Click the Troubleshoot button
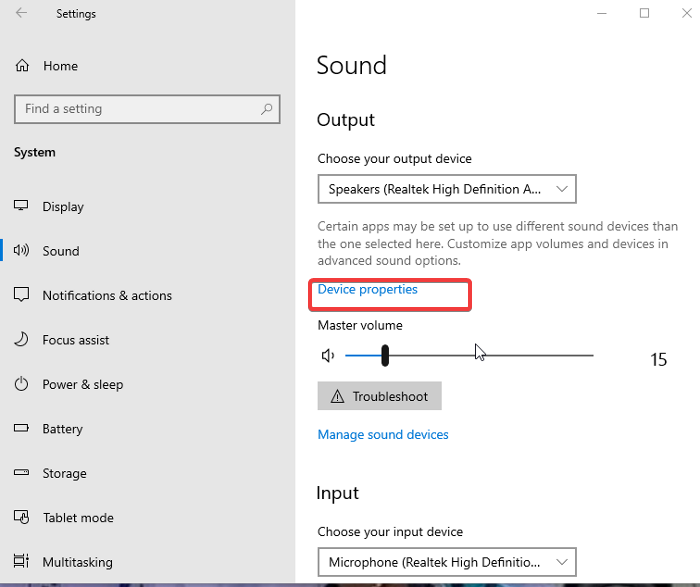This screenshot has height=587, width=700. click(x=379, y=396)
